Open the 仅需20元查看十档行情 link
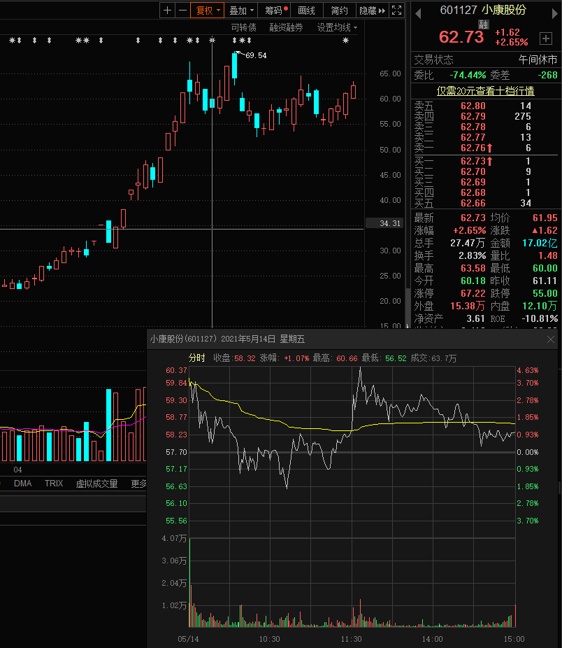Screen dimensions: 562x648 click(x=486, y=91)
